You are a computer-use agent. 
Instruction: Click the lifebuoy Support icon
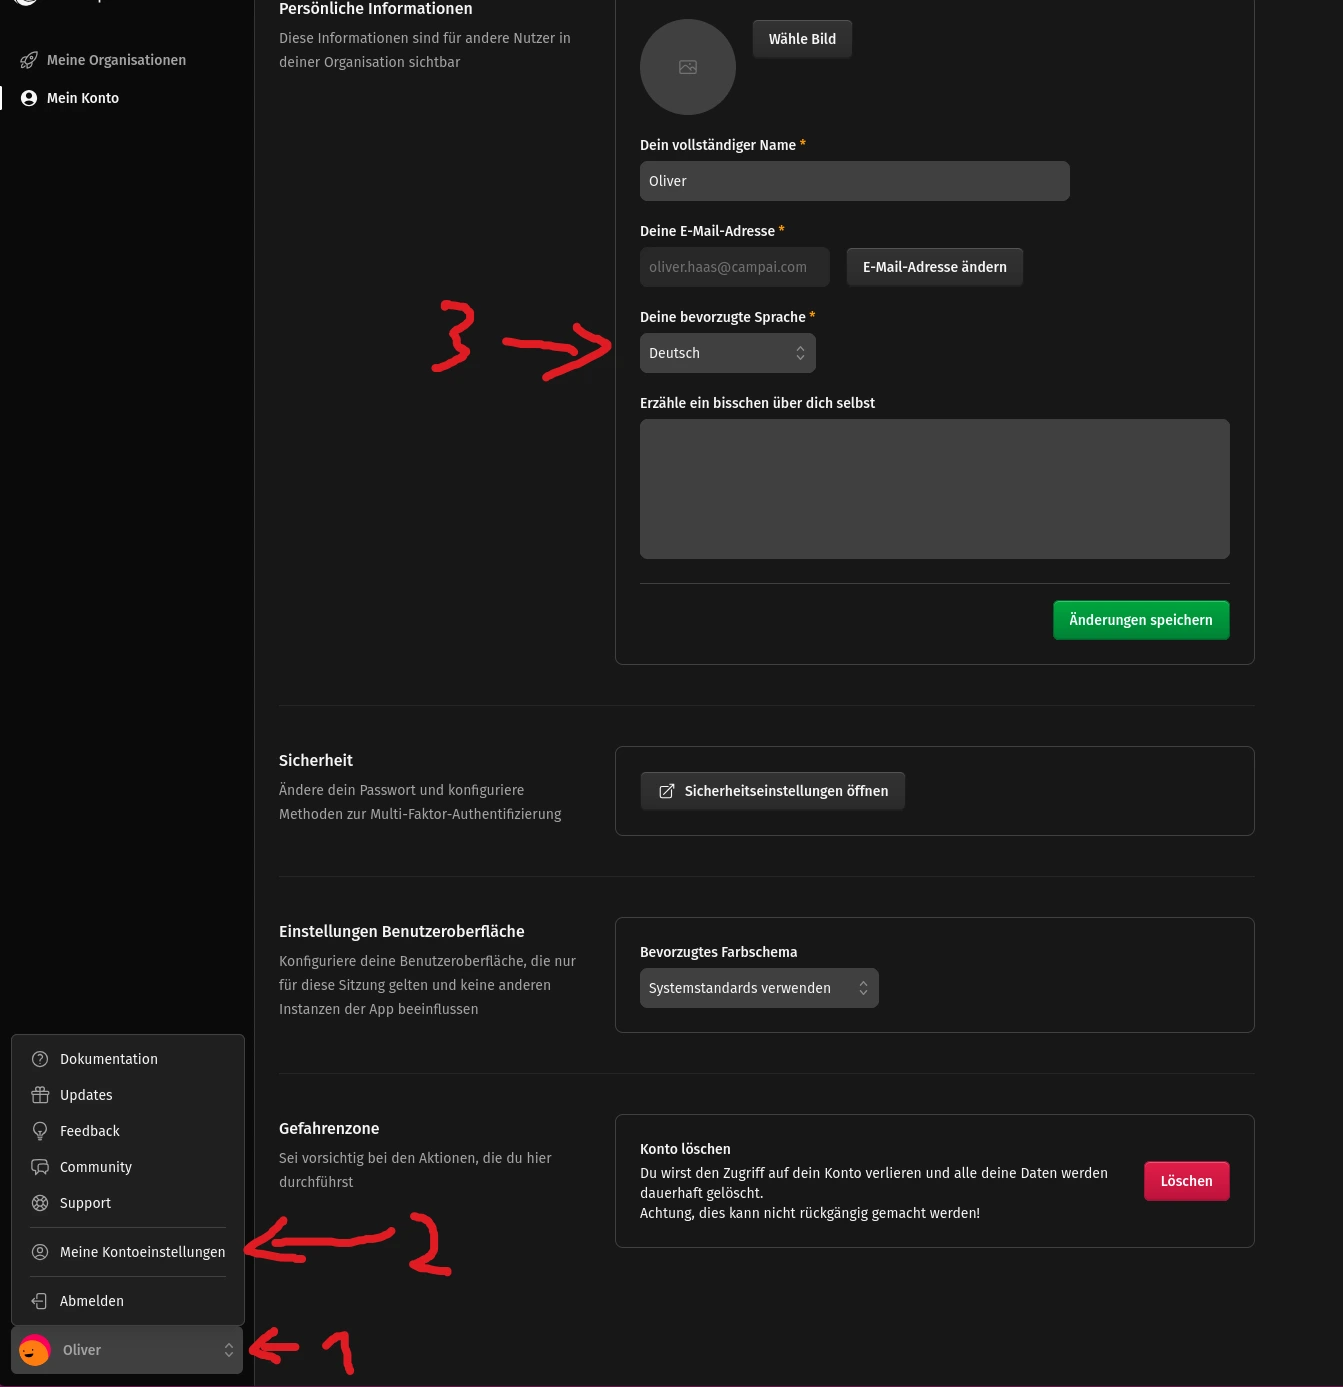tap(40, 1203)
